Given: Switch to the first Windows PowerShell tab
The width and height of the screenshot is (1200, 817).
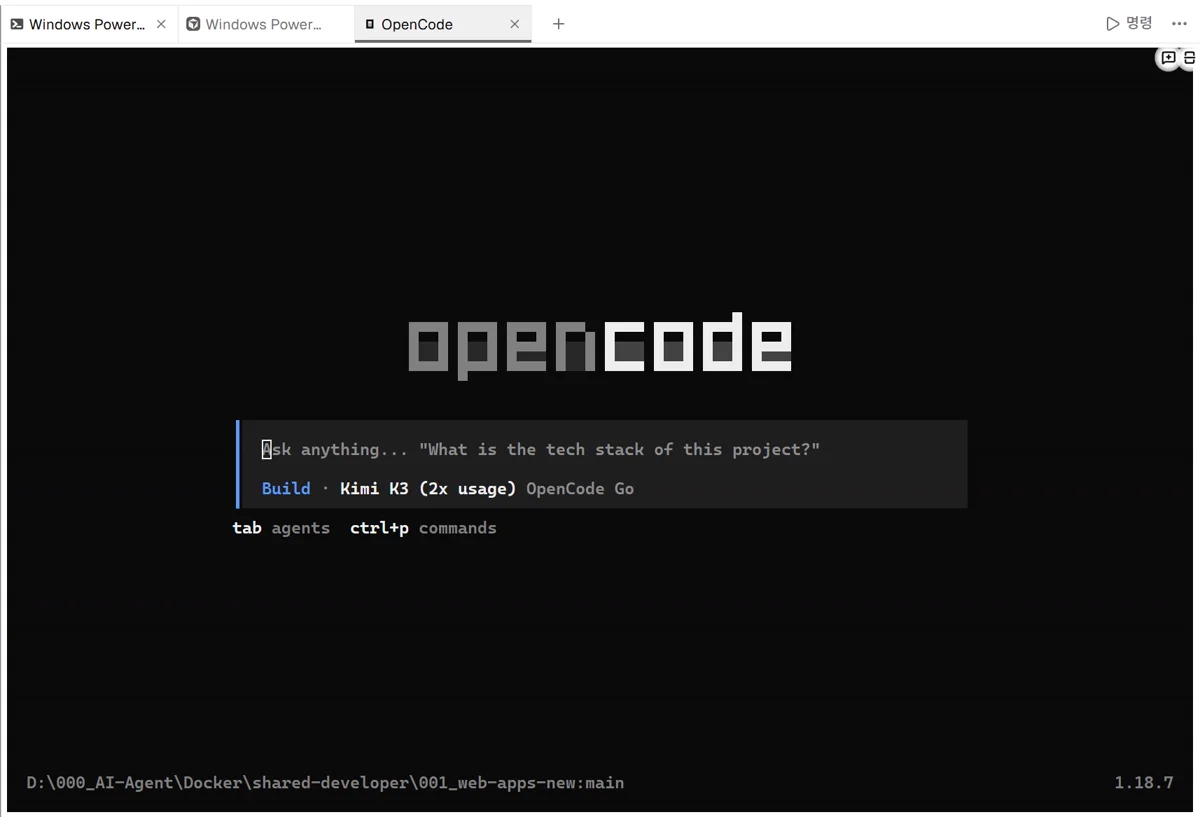Looking at the screenshot, I should tap(88, 24).
